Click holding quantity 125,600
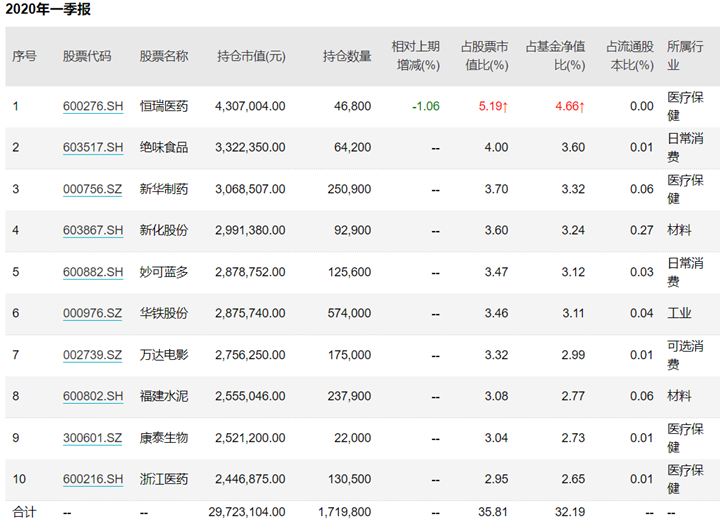This screenshot has height=523, width=720. point(349,272)
